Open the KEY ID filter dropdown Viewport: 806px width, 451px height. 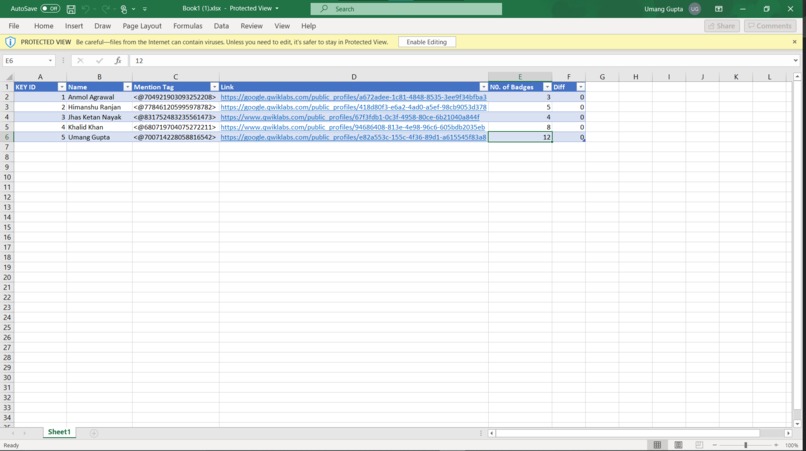pyautogui.click(x=62, y=87)
